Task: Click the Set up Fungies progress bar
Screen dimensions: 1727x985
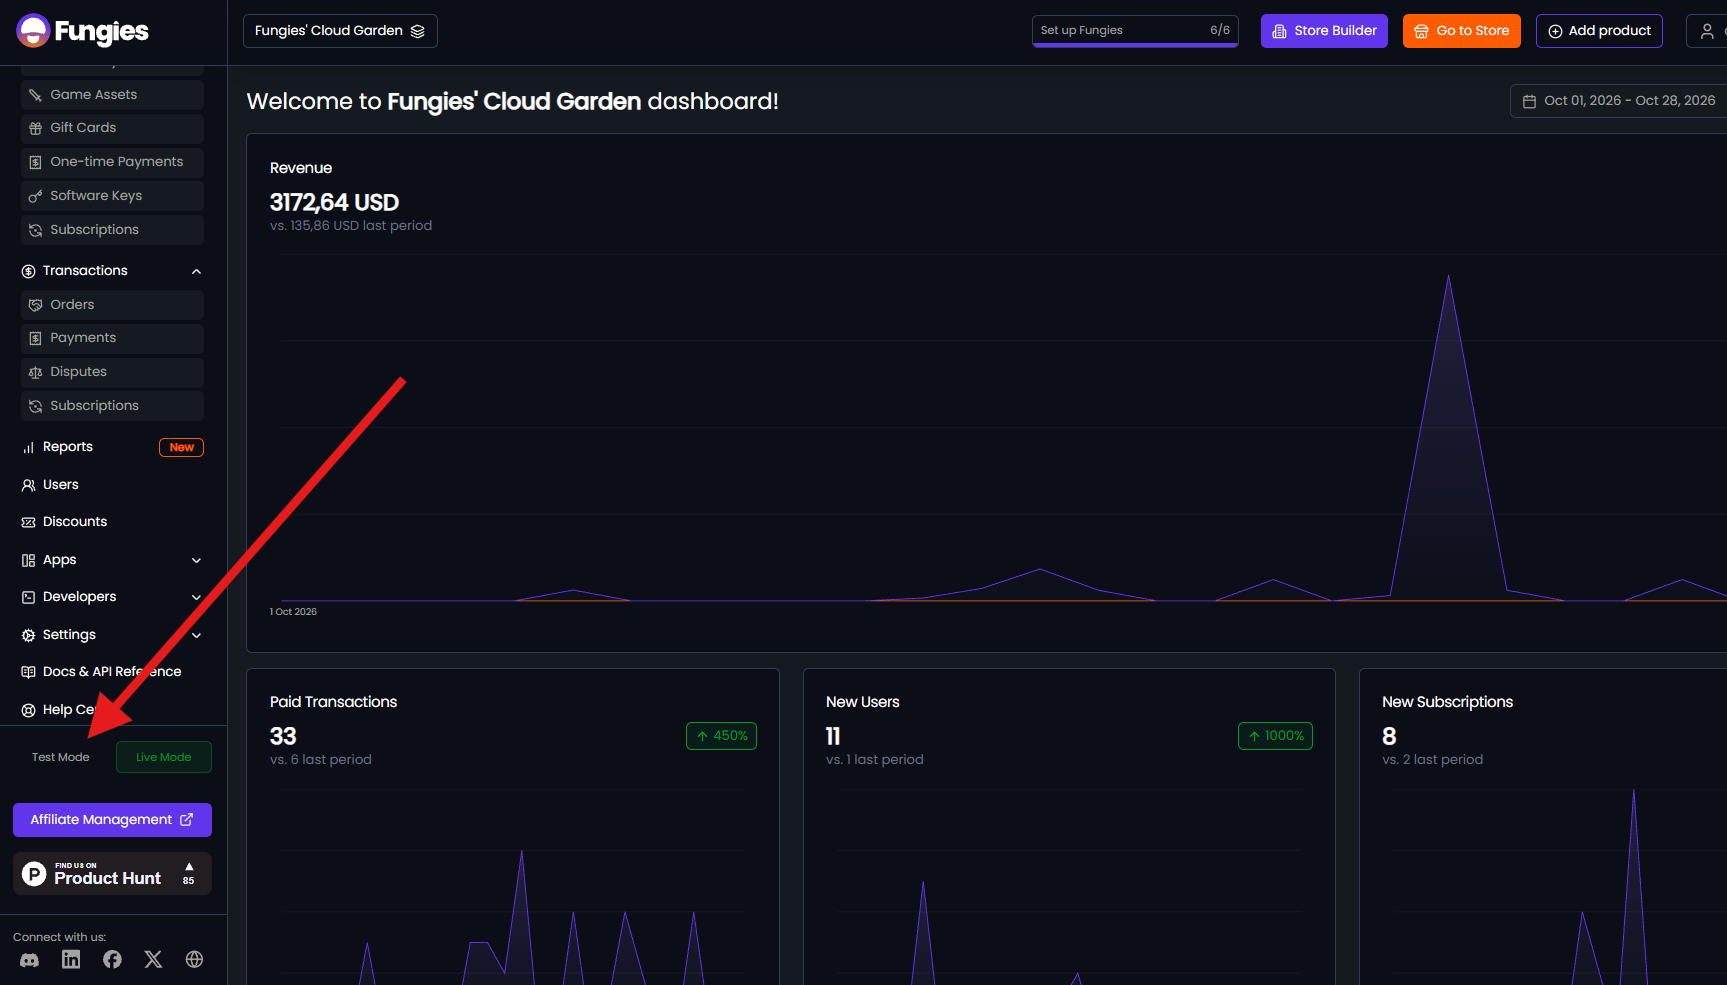Action: tap(1135, 31)
